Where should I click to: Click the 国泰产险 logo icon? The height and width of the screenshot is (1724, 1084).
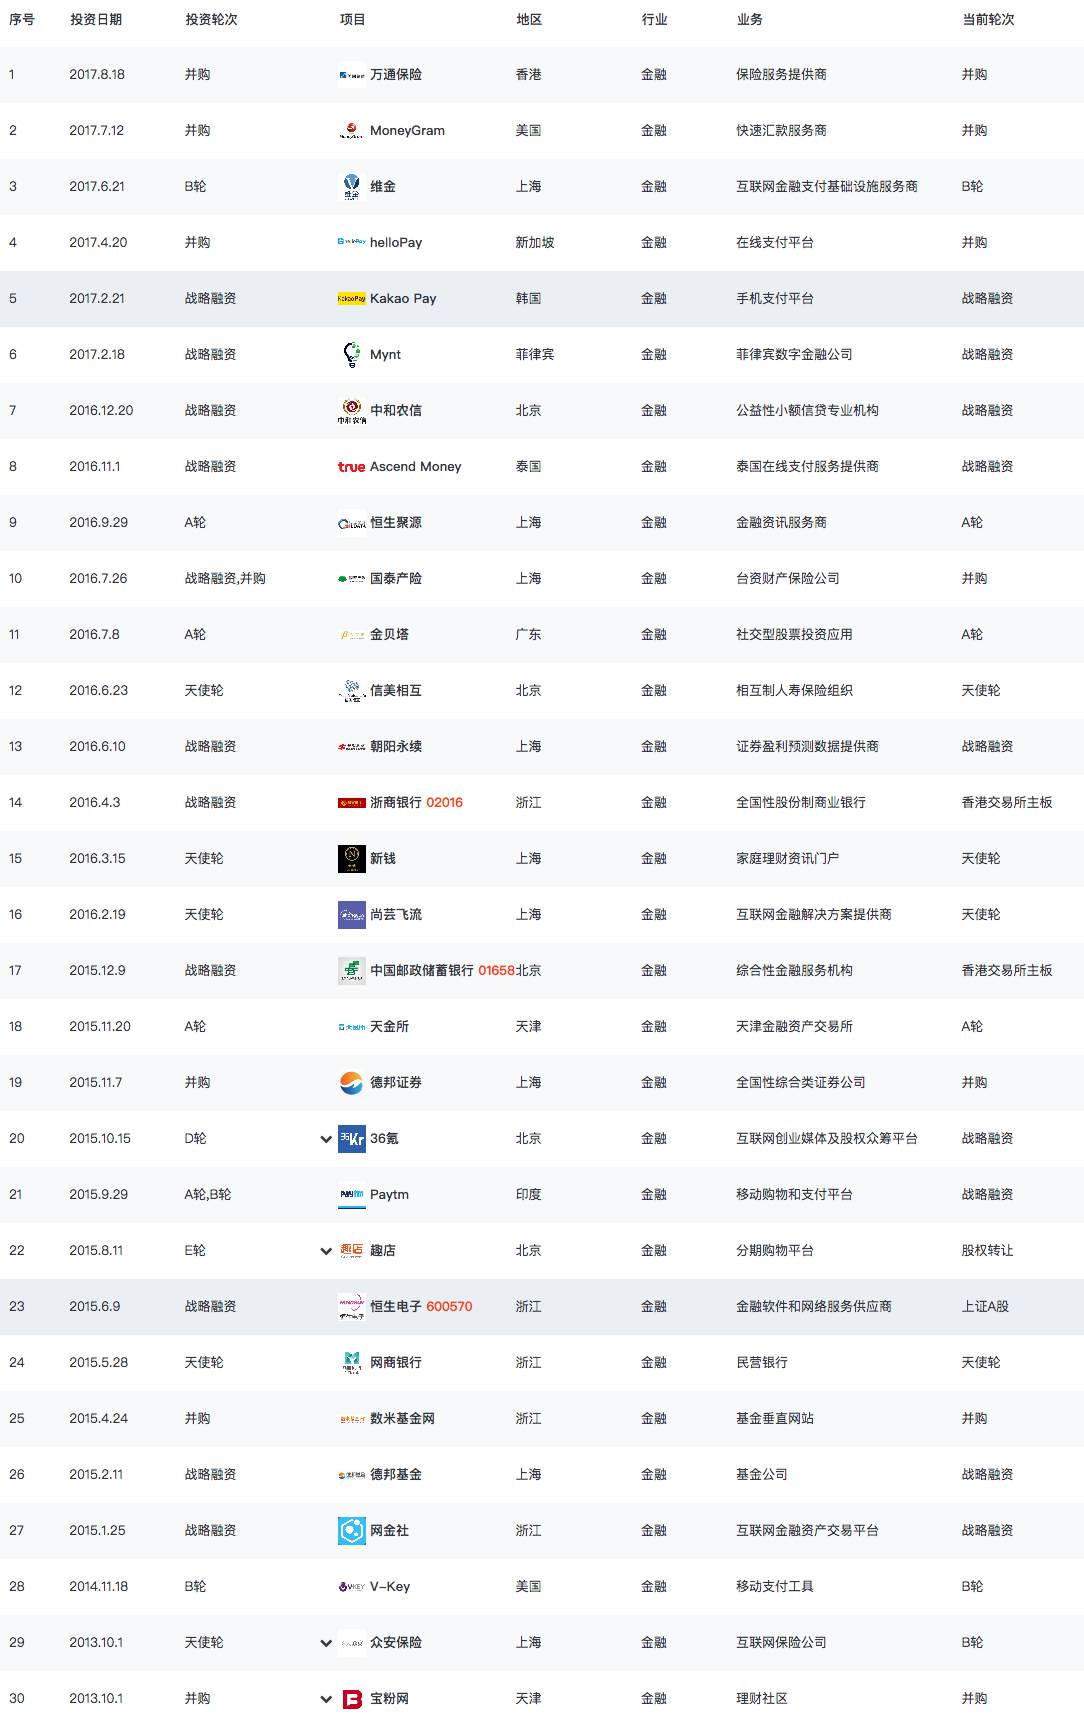[x=351, y=579]
